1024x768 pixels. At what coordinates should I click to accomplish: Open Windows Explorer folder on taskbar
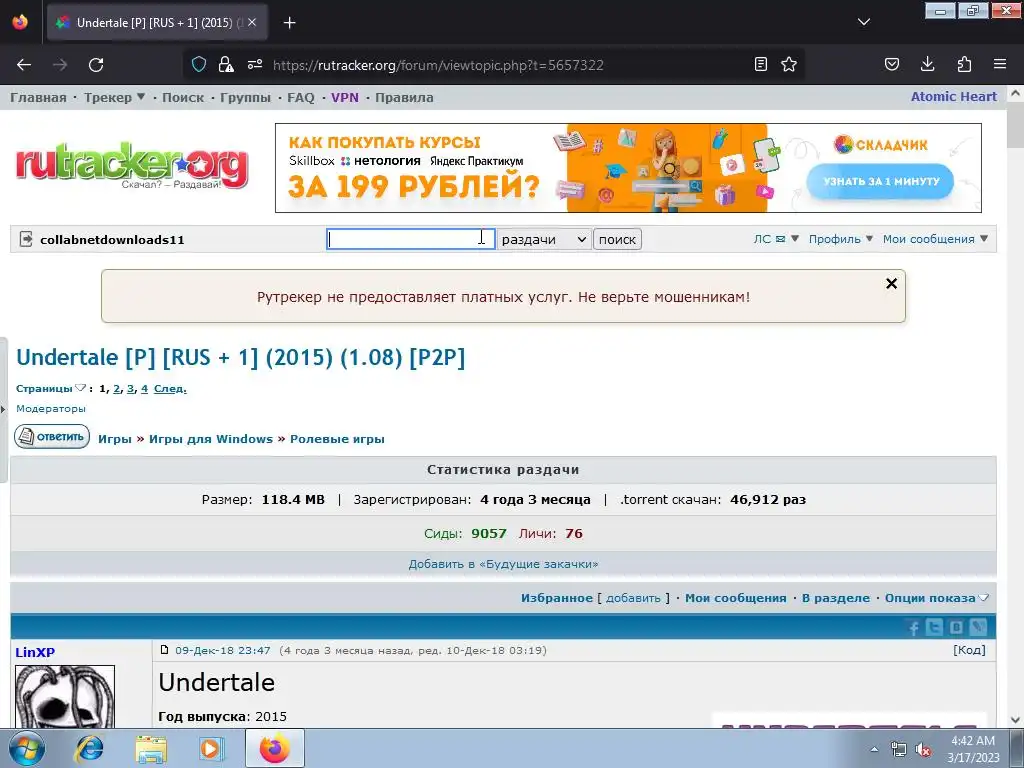(x=151, y=748)
